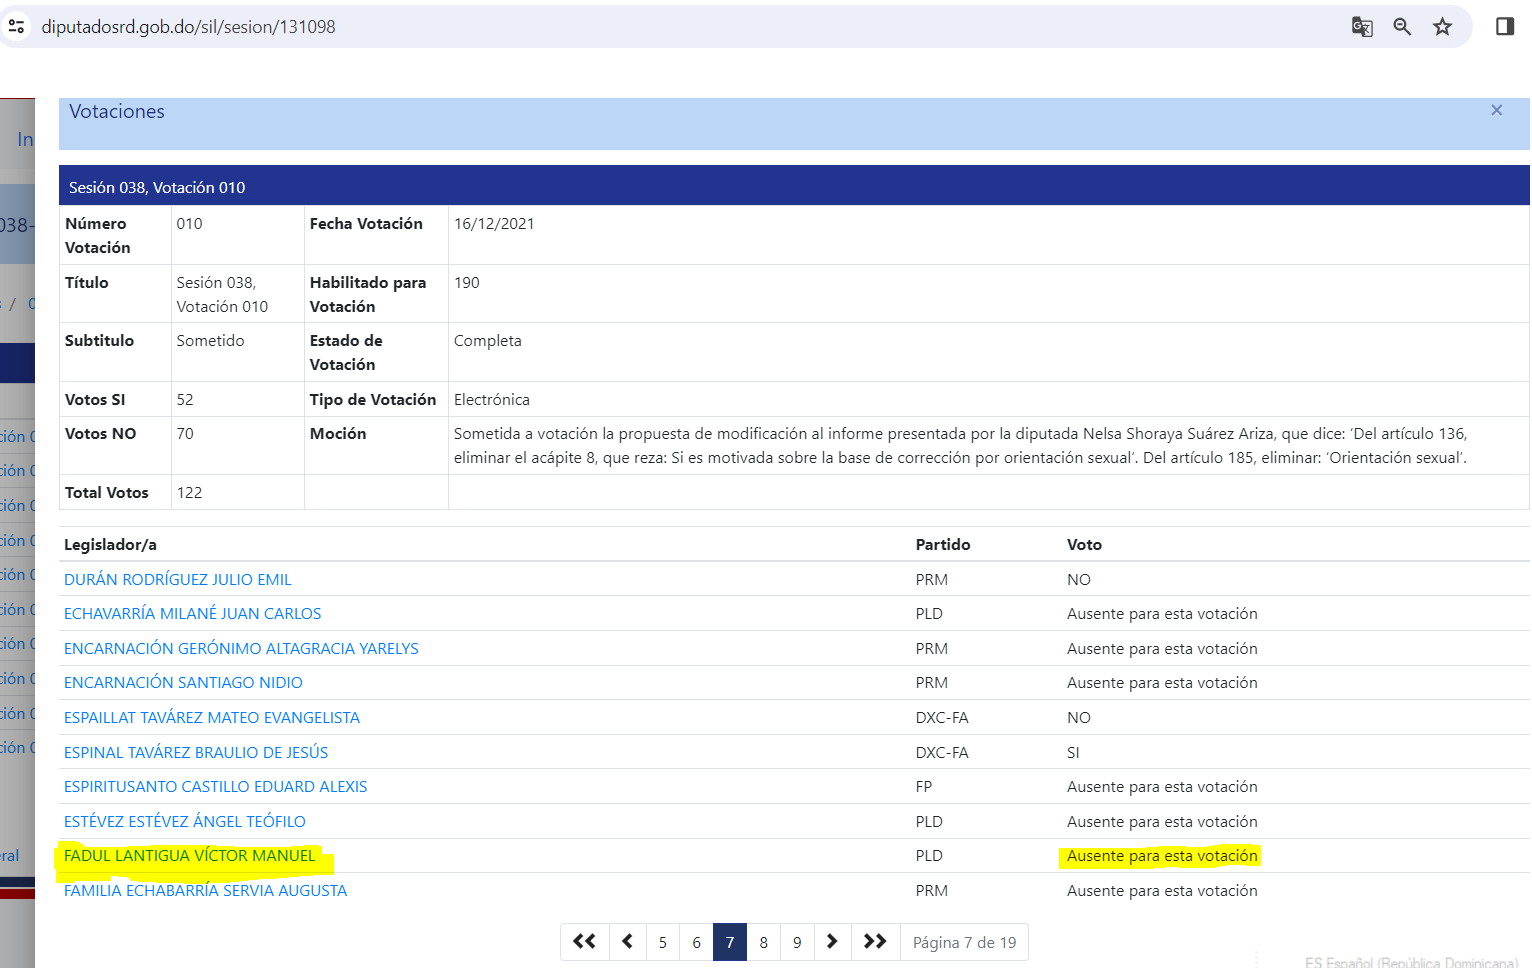Close the Votaciones dialog with the X

tap(1497, 110)
